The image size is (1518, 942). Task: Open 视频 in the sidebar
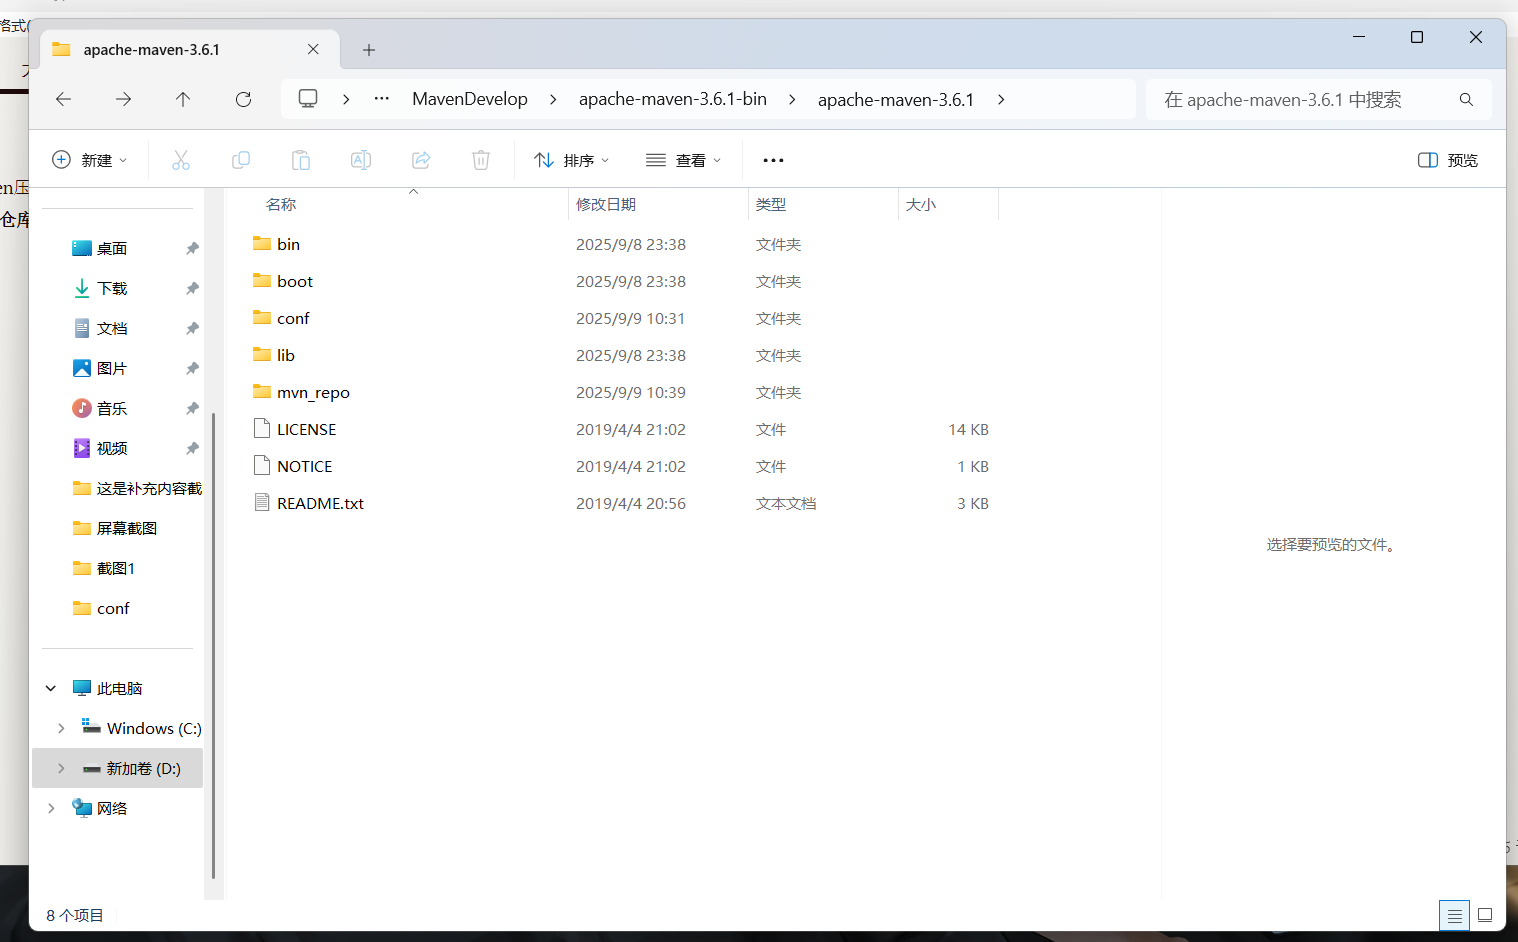pos(112,448)
